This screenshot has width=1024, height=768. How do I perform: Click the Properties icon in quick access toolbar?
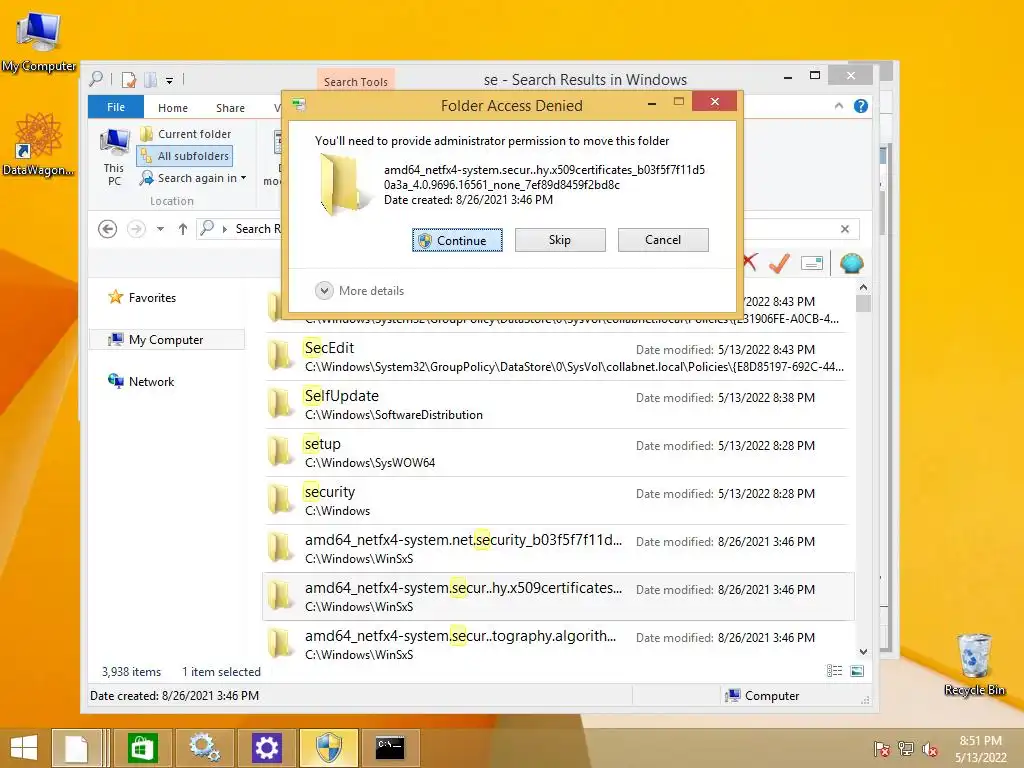point(129,80)
